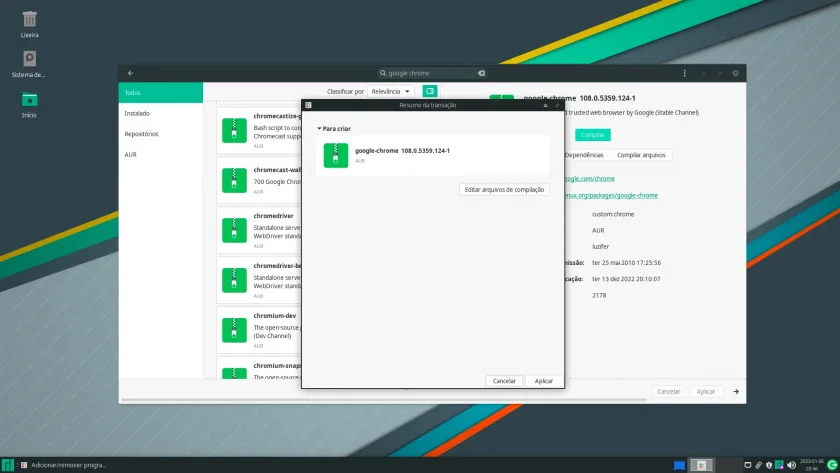
Task: Switch to the Dependências tab
Action: [x=583, y=155]
